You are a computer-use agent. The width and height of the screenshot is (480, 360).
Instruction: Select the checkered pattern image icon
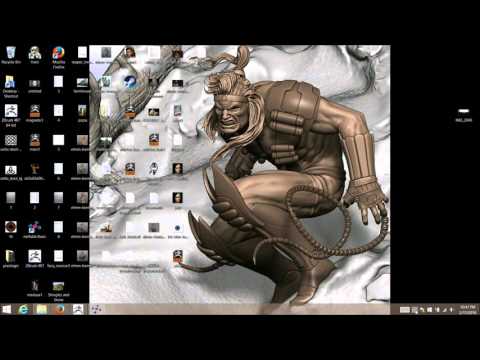pos(11,143)
